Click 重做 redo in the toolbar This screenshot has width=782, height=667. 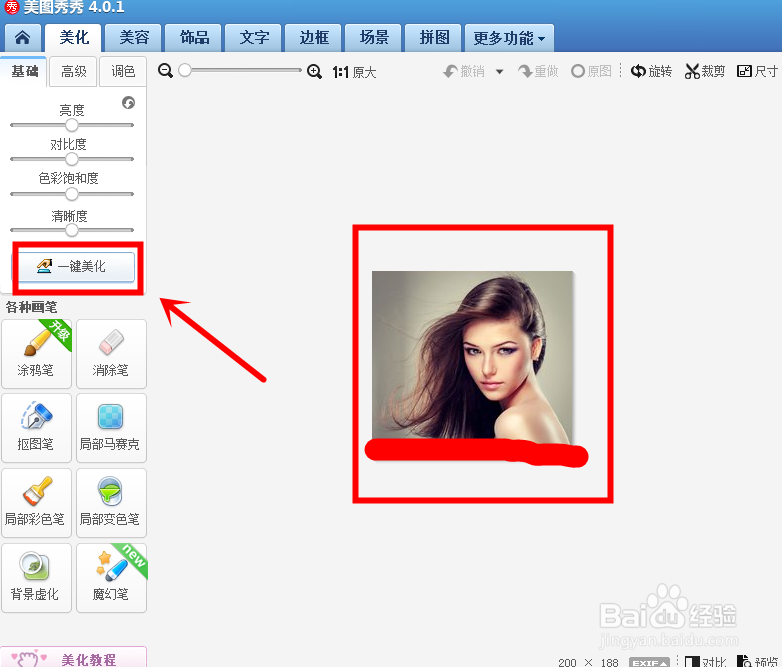tap(538, 71)
